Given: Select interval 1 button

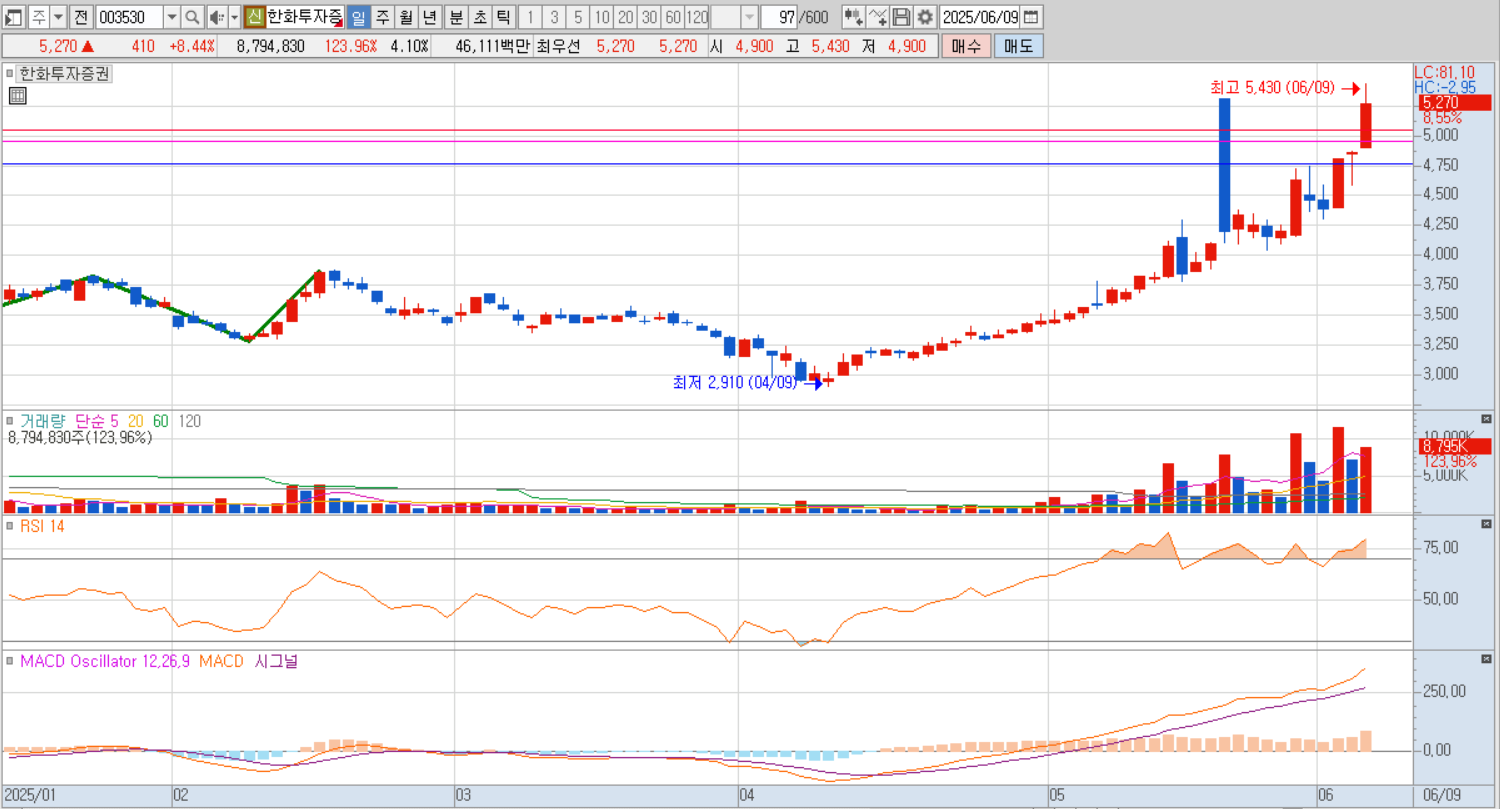Looking at the screenshot, I should tap(530, 17).
